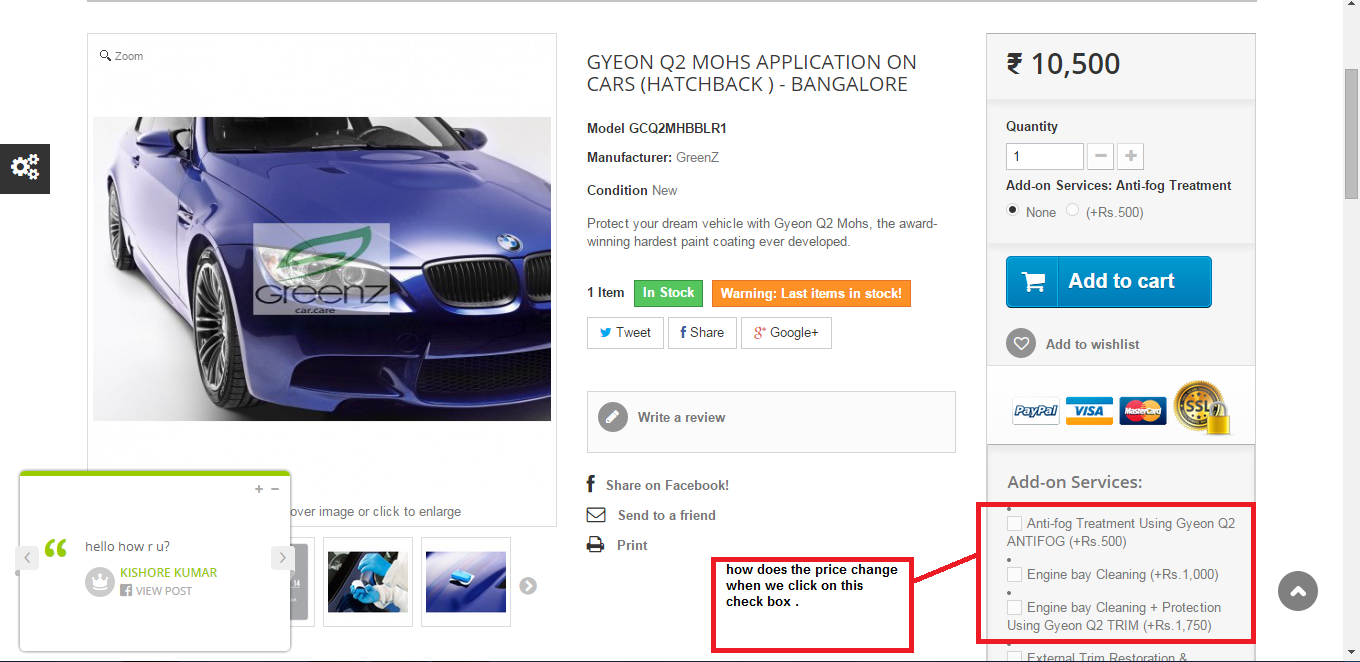Click the envelope icon for Send to a friend
Screen dimensions: 1360x662
(596, 515)
